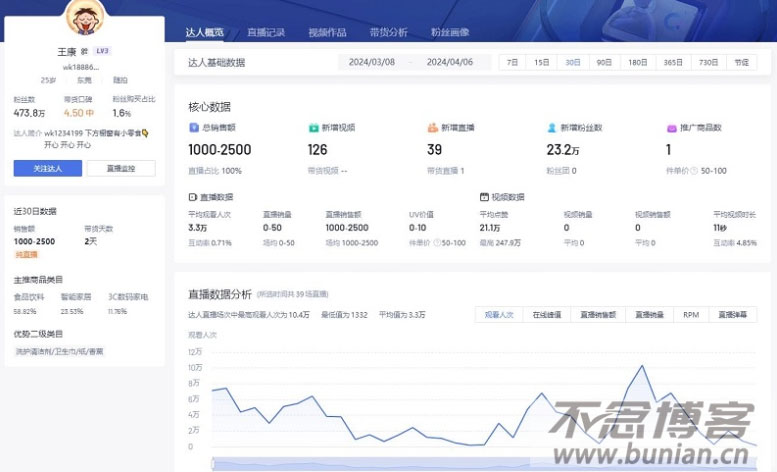Click the 新增直播 icon

coord(433,128)
